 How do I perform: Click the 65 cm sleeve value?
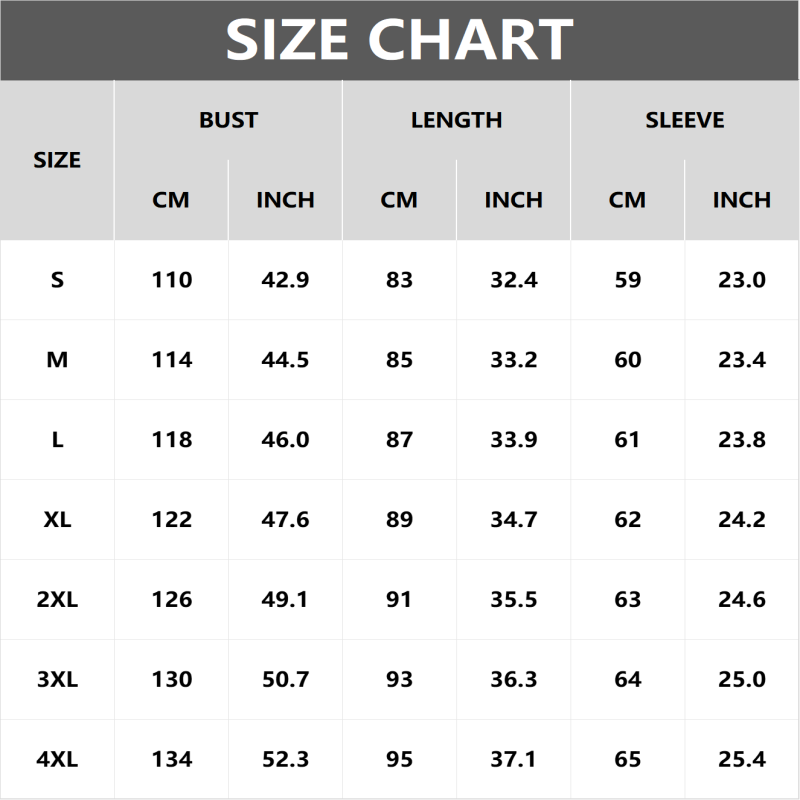[x=627, y=760]
